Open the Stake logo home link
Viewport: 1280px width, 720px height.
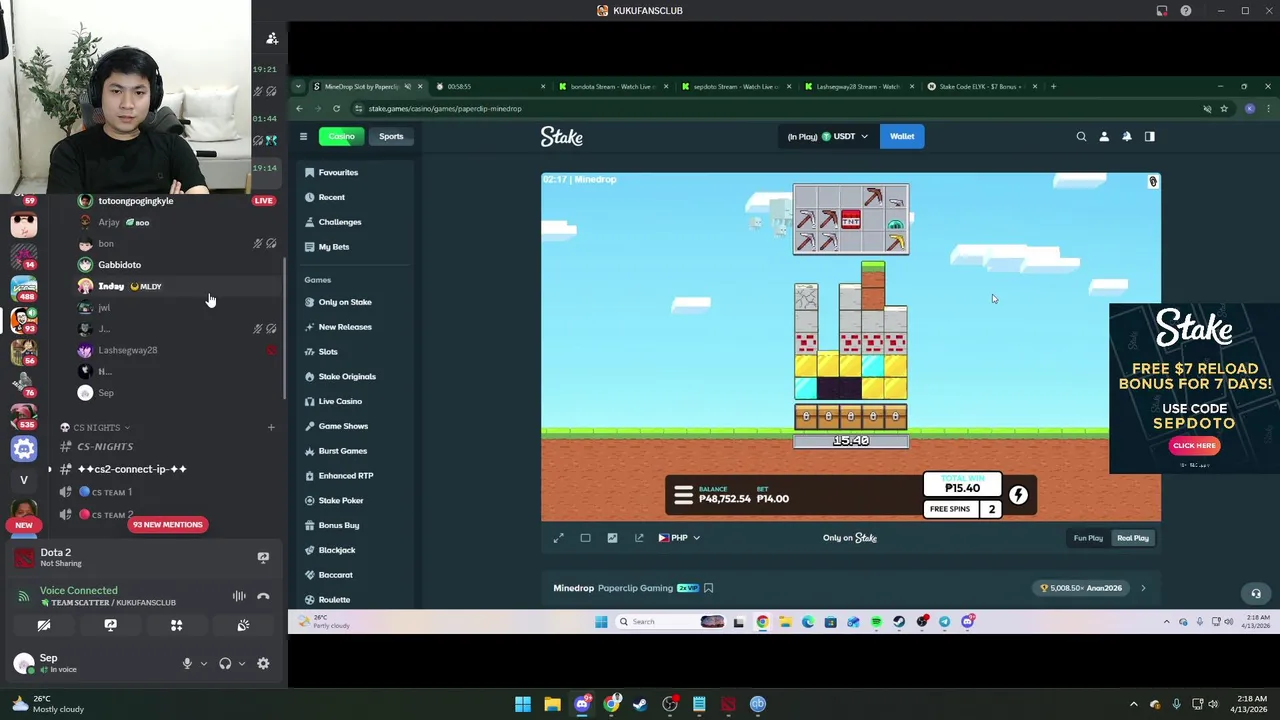coord(562,136)
